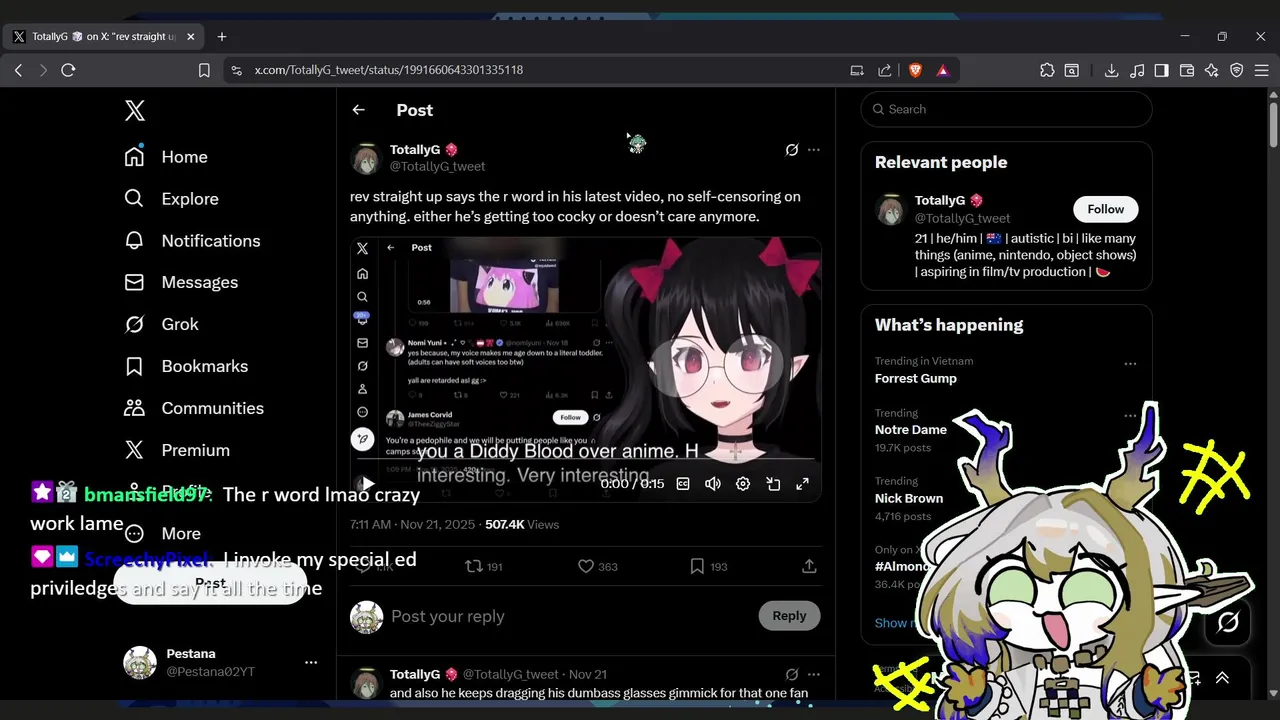Open browser hamburger main menu
The height and width of the screenshot is (720, 1280).
1262,70
